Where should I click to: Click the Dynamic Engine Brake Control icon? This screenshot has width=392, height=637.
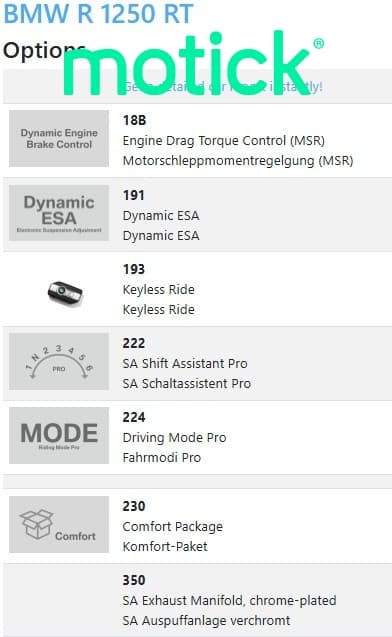tap(59, 139)
